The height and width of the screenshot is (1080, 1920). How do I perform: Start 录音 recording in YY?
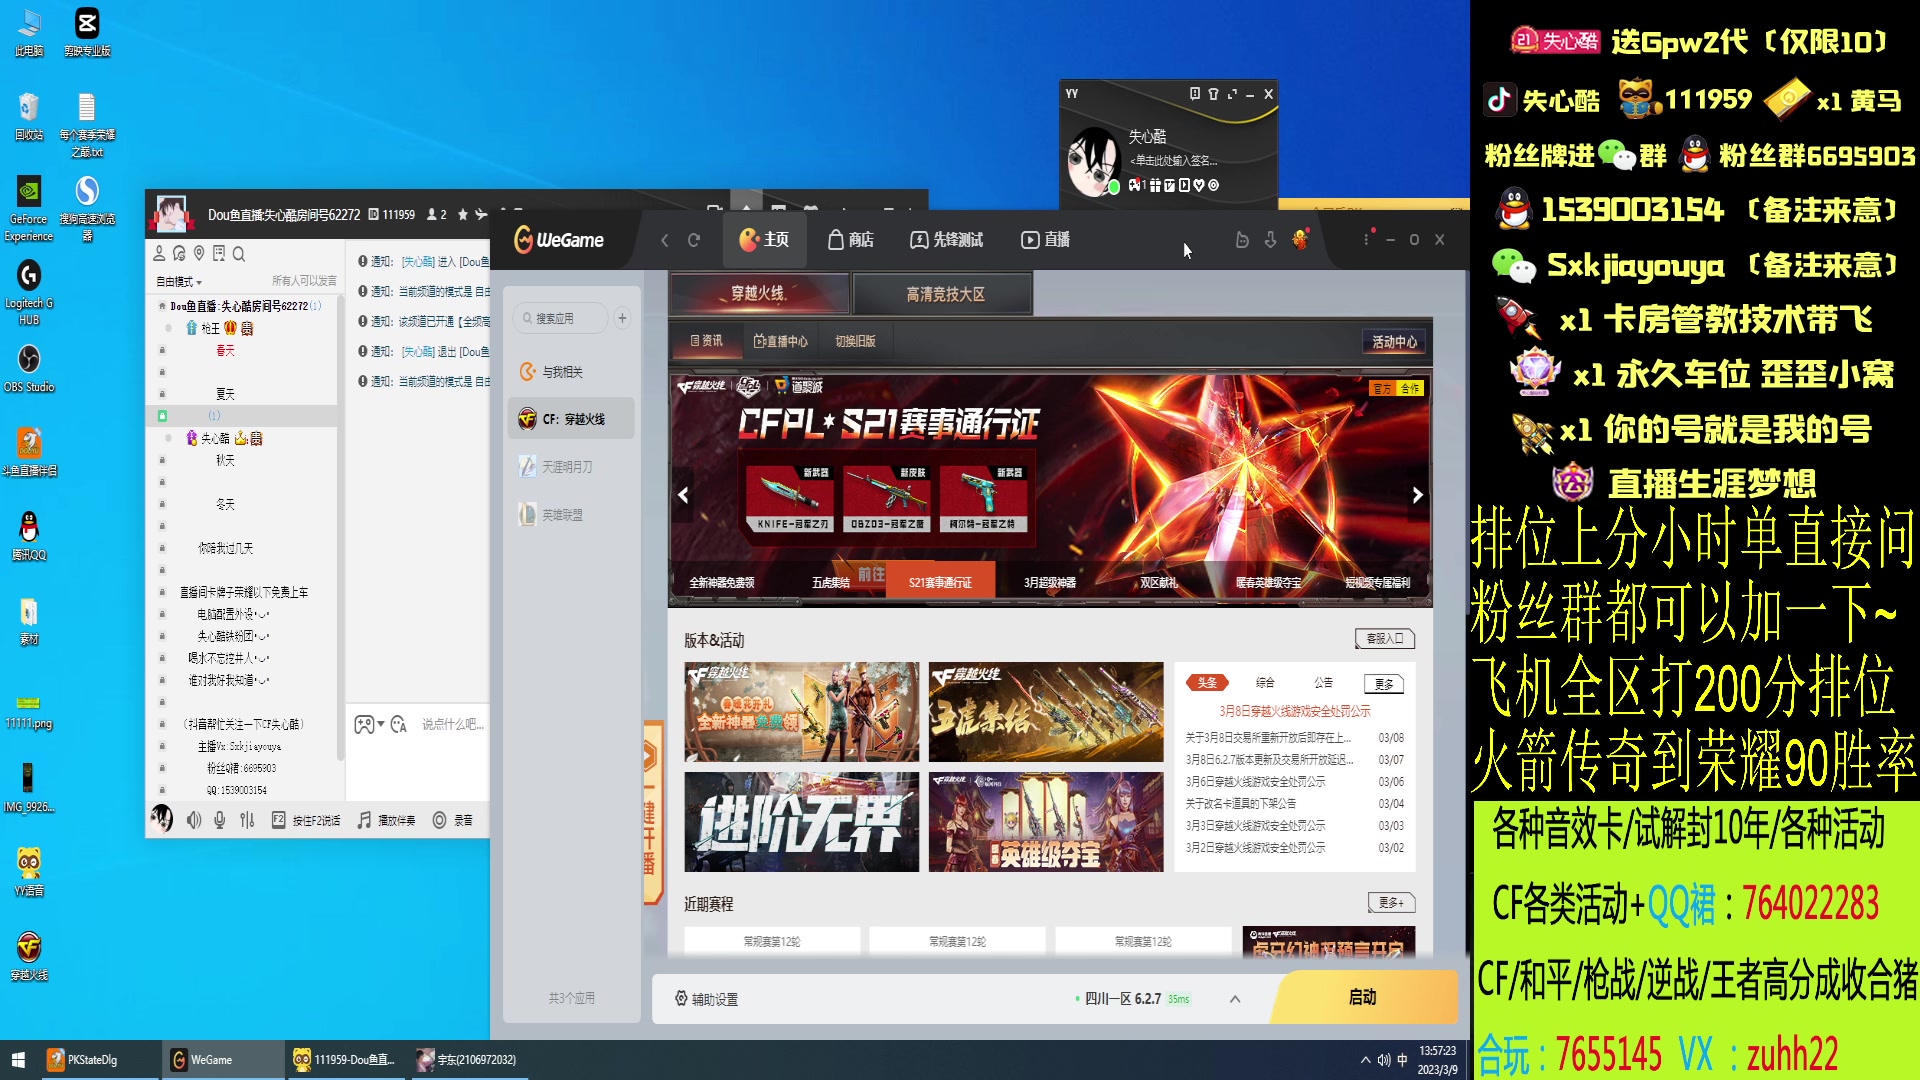(x=452, y=820)
